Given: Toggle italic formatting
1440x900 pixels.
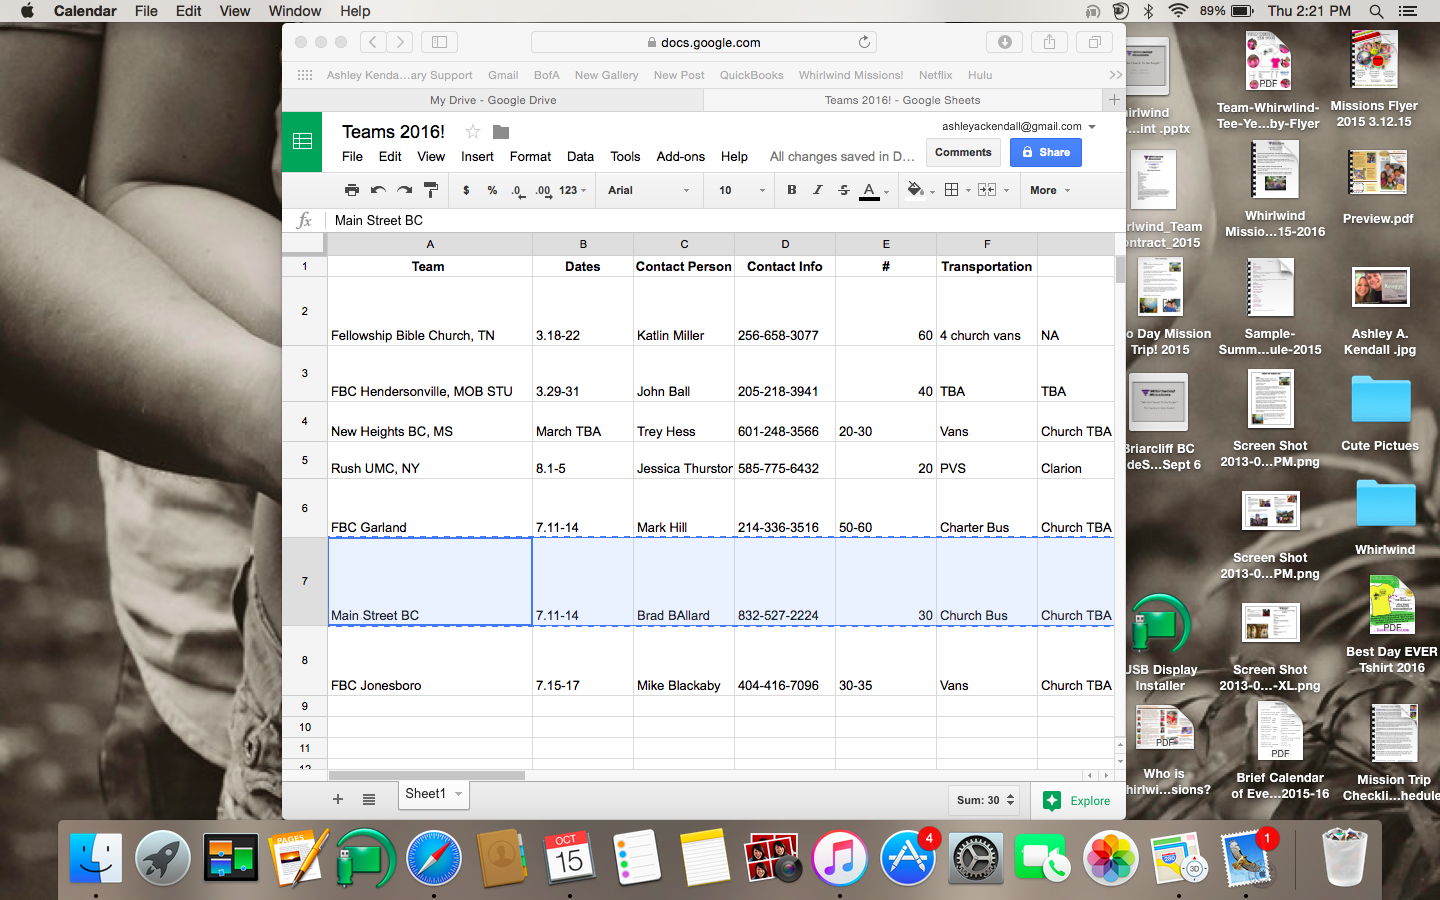Looking at the screenshot, I should coord(818,190).
